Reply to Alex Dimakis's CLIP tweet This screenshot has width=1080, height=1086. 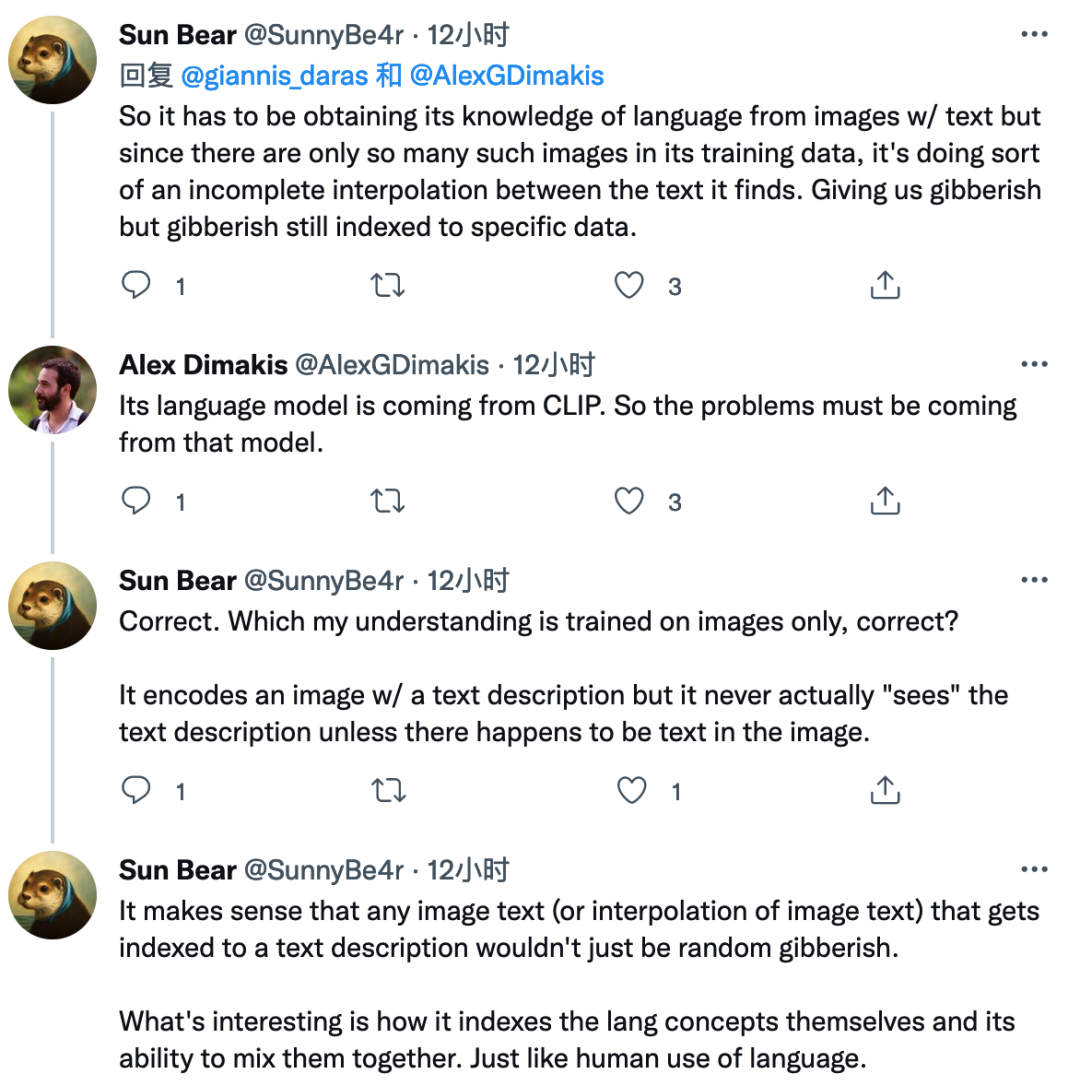[x=136, y=501]
